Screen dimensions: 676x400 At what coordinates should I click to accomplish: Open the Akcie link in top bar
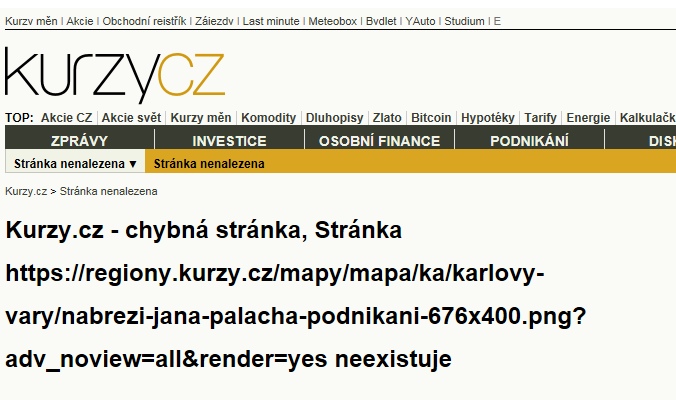[x=80, y=21]
